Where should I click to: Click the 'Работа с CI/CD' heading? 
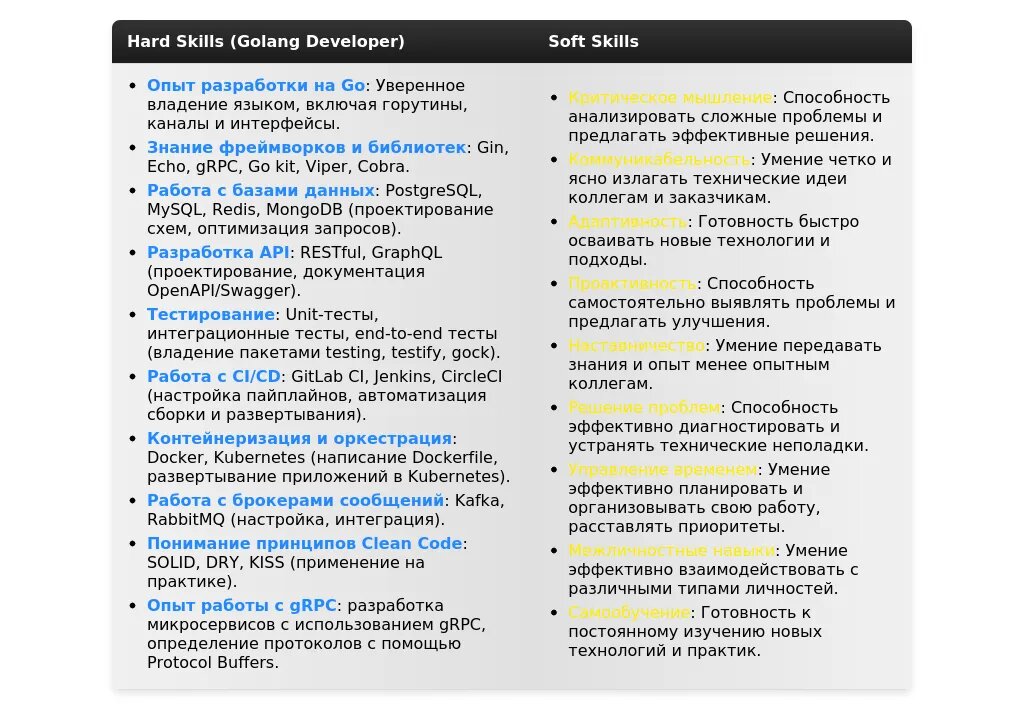[x=214, y=377]
